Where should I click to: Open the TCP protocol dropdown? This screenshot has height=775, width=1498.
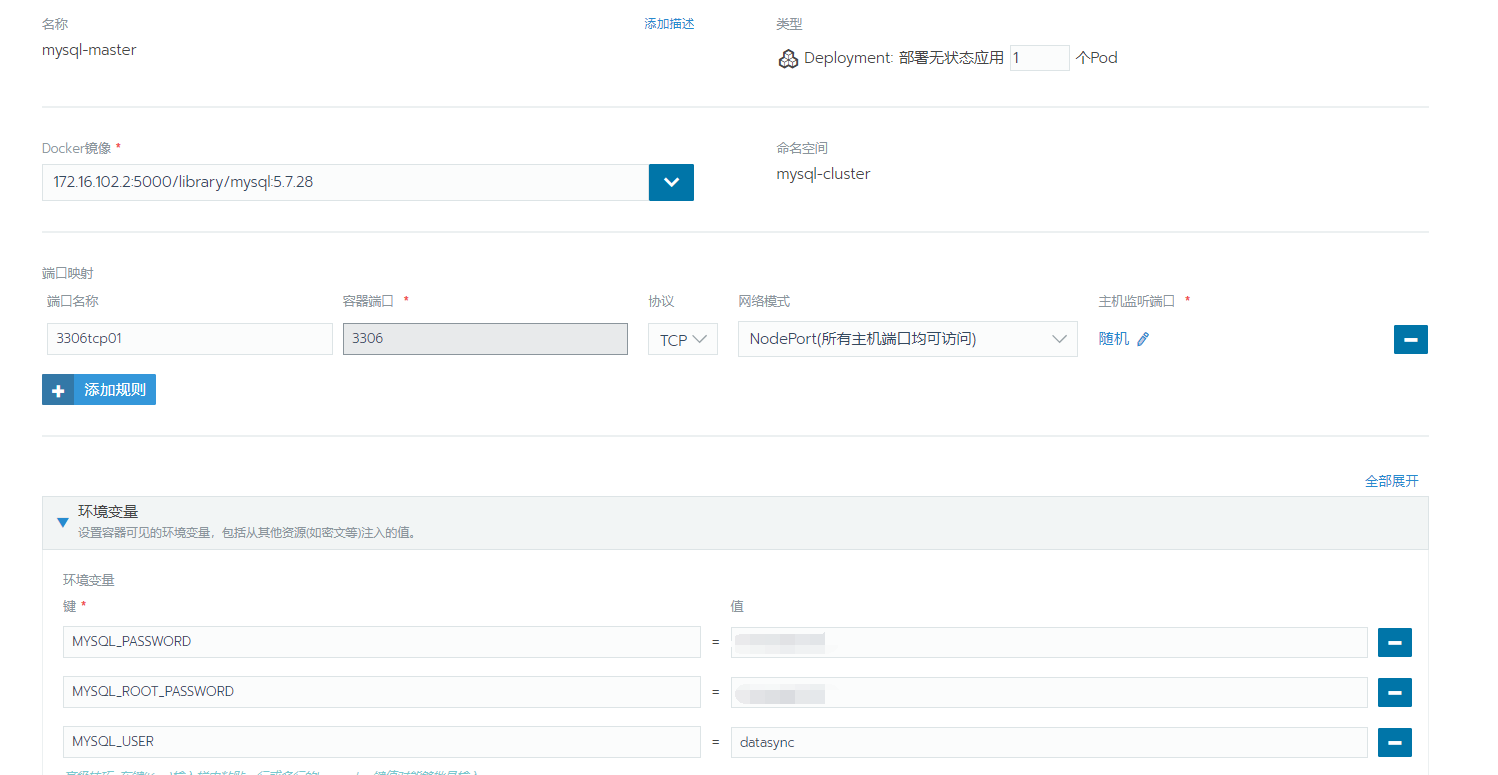point(683,339)
